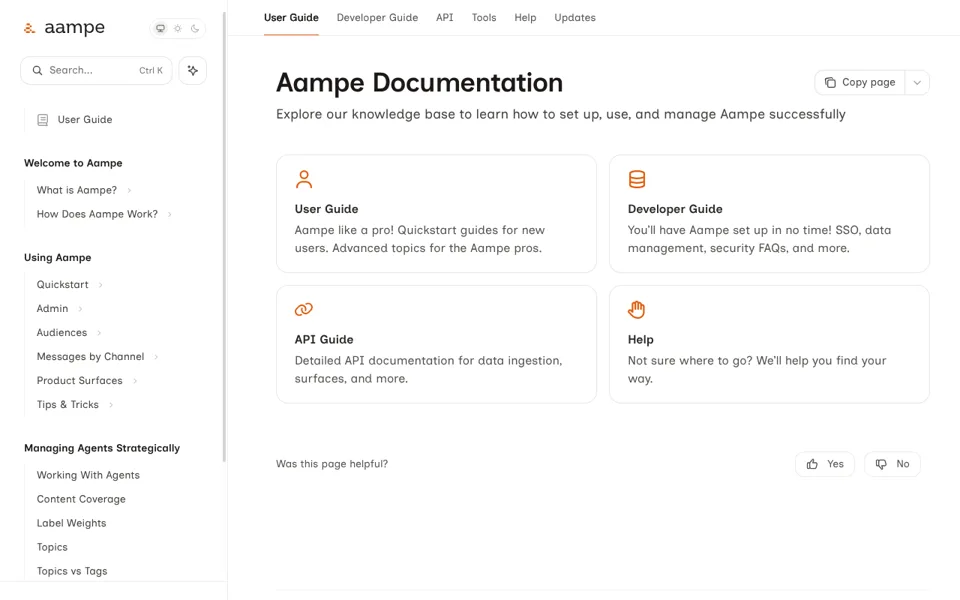The width and height of the screenshot is (960, 600).
Task: Expand the Audiences section chevron
Action: 99,332
